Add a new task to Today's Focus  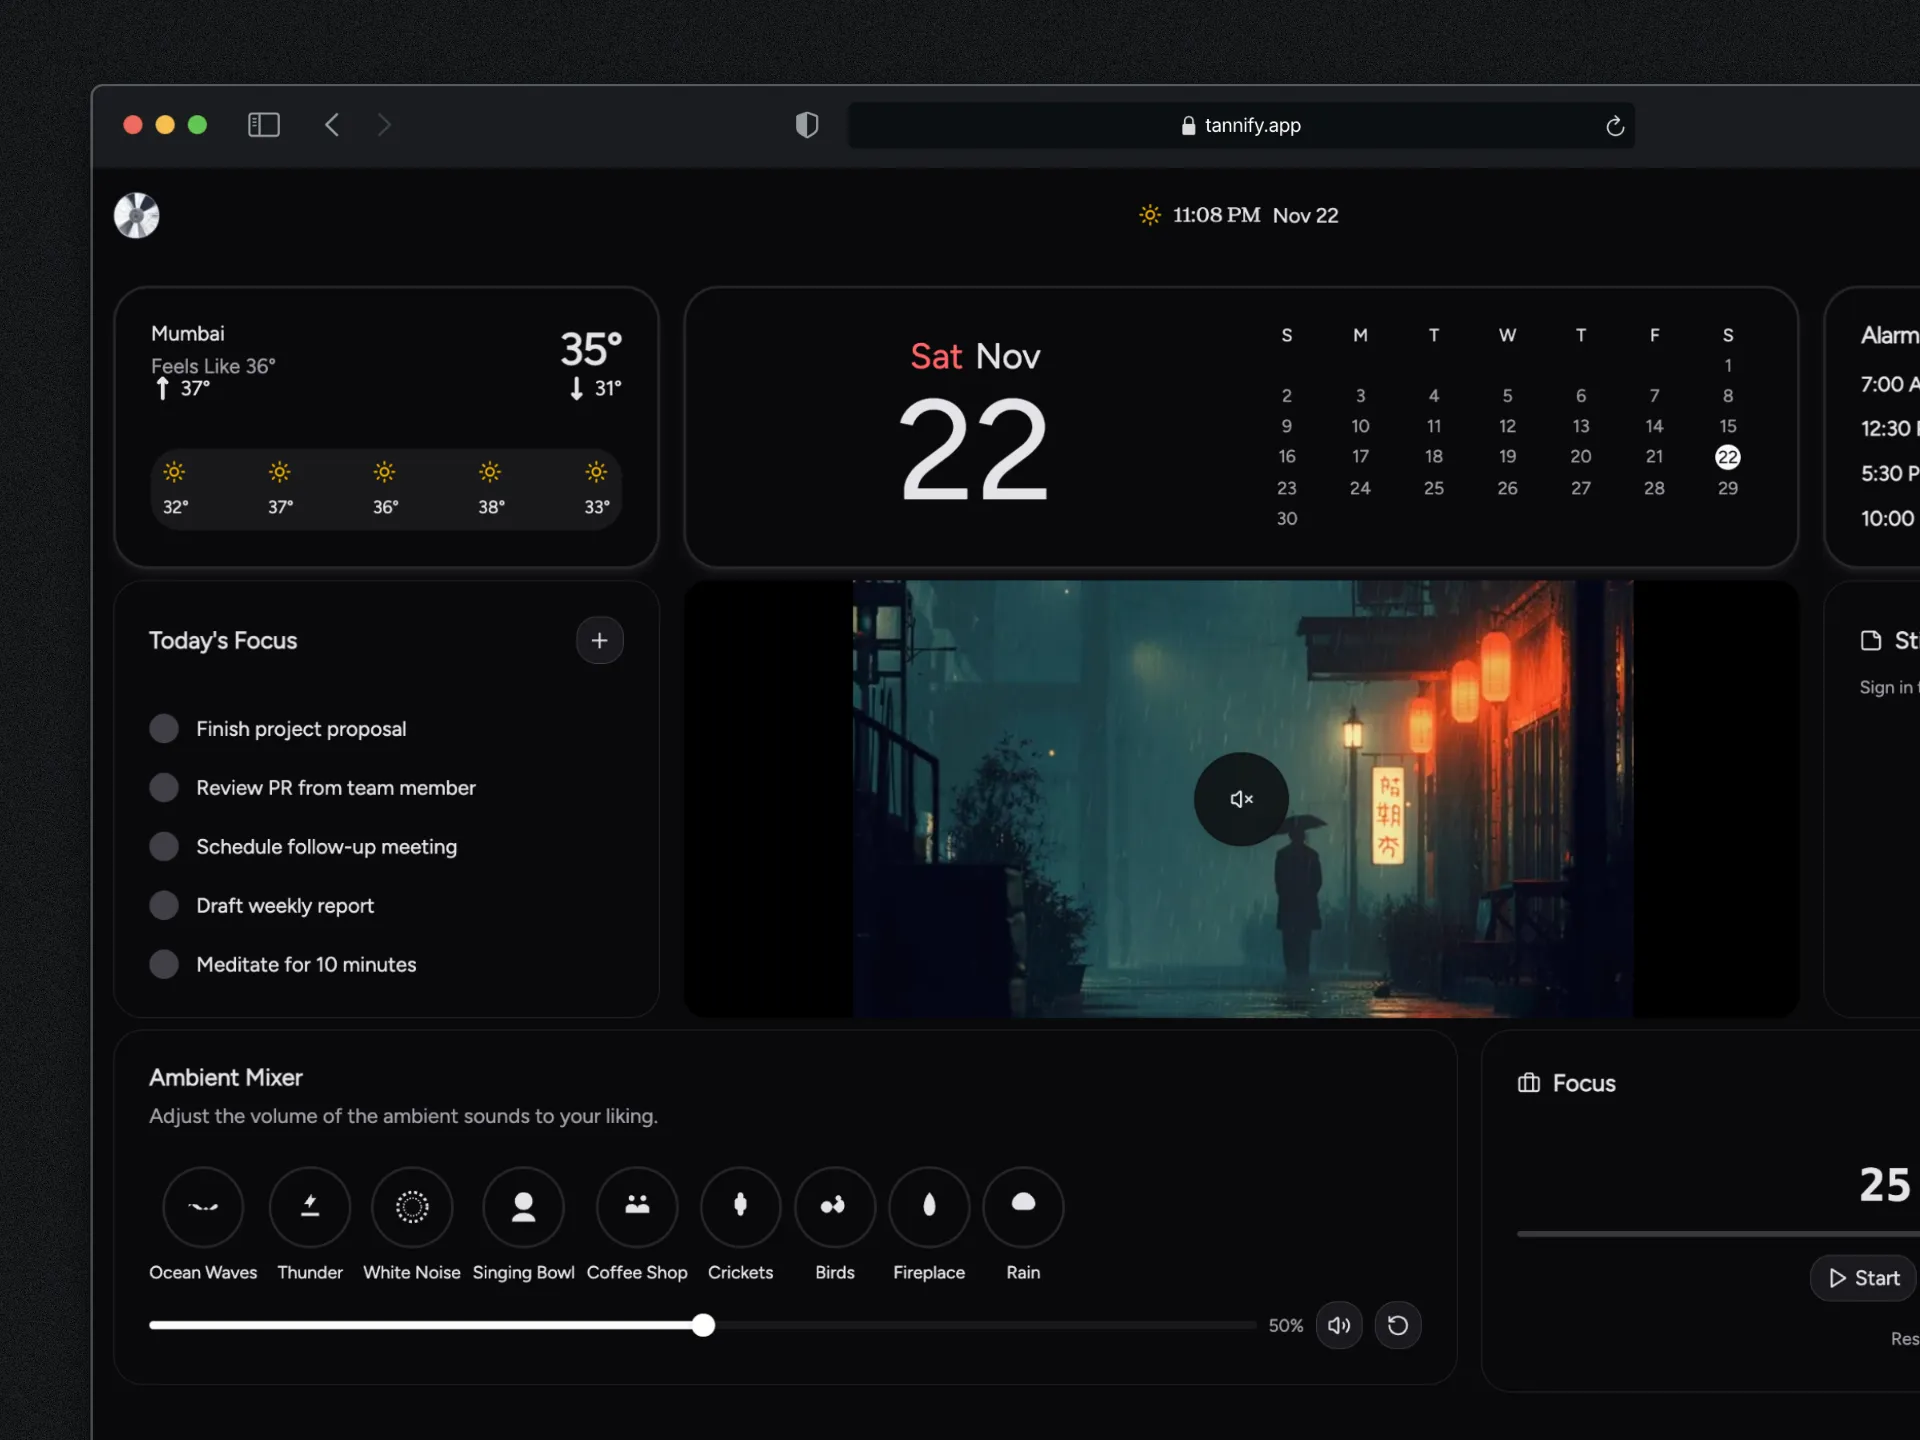point(600,640)
